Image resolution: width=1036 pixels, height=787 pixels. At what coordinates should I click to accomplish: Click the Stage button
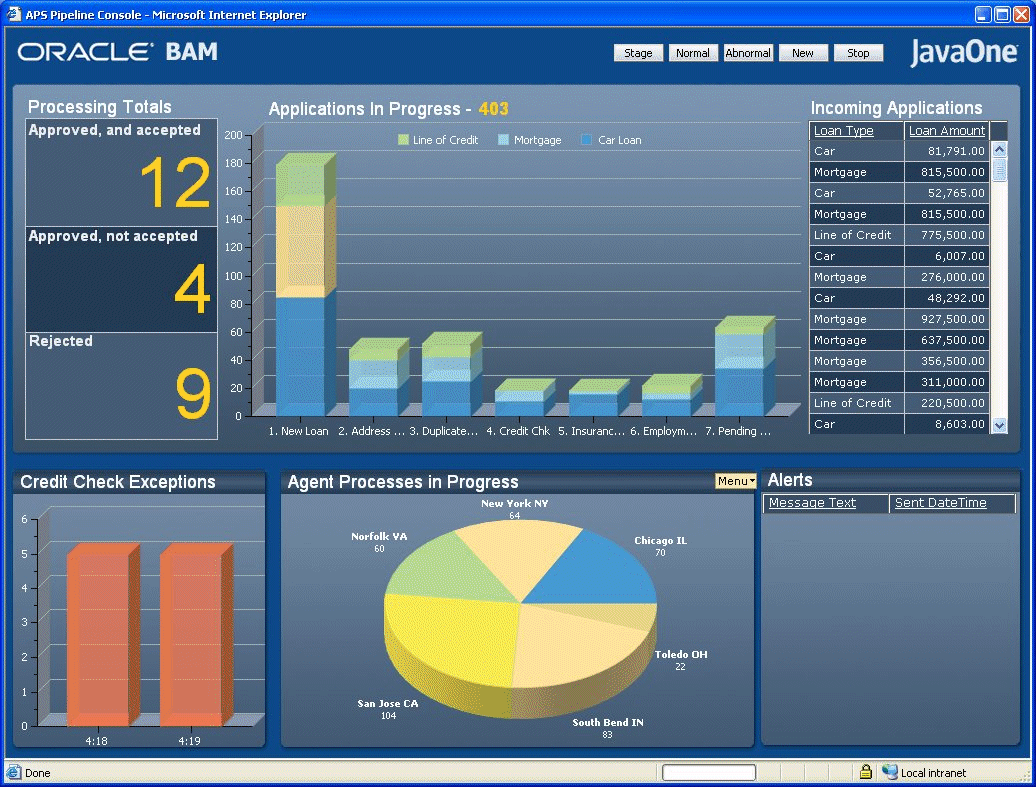638,53
